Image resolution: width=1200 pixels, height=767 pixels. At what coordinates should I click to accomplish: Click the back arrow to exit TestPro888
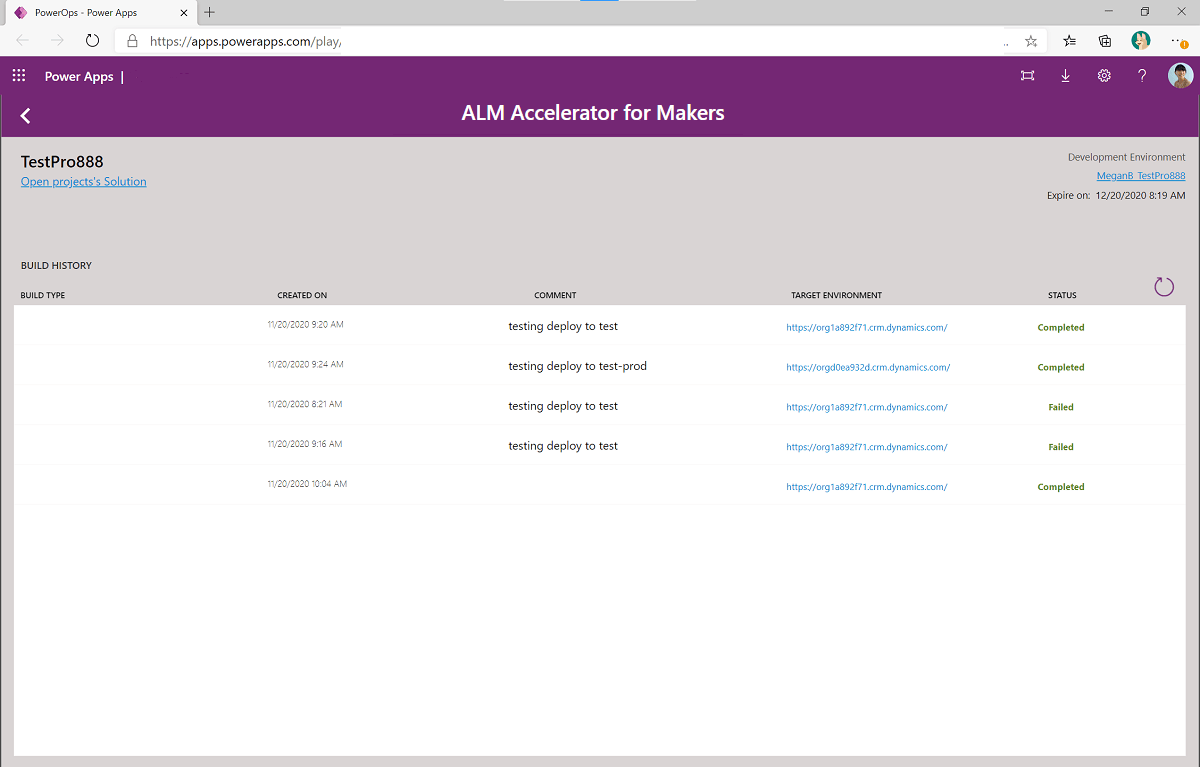(x=24, y=115)
